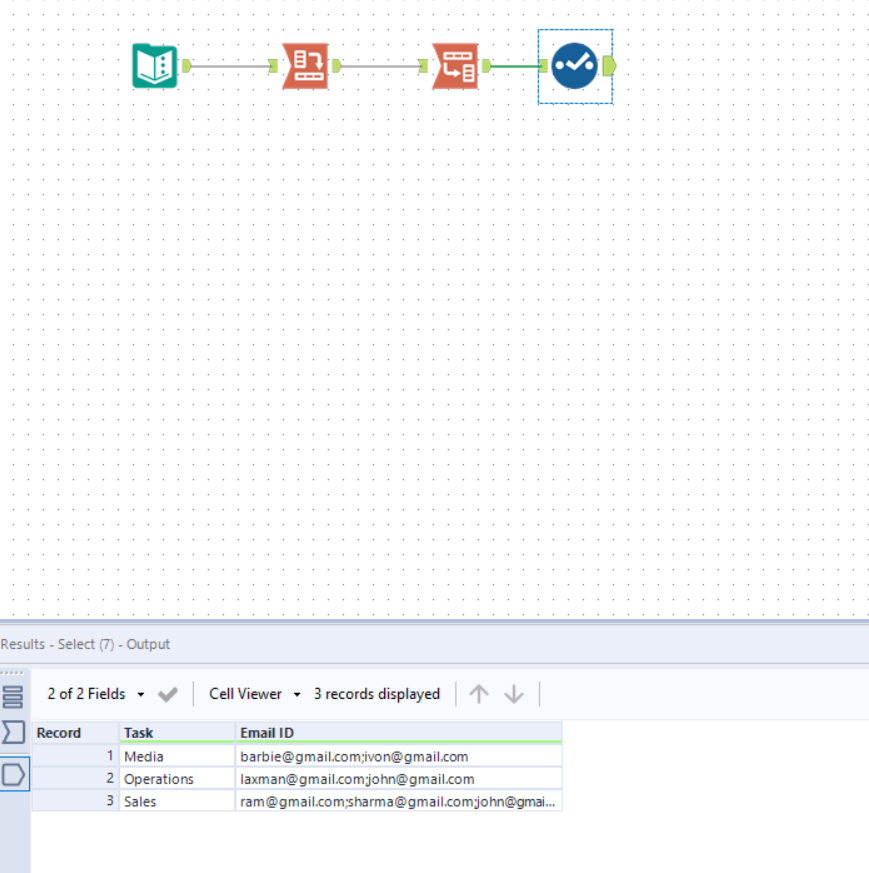
Task: Select the Cross Tab tool on the canvas
Action: pos(455,64)
